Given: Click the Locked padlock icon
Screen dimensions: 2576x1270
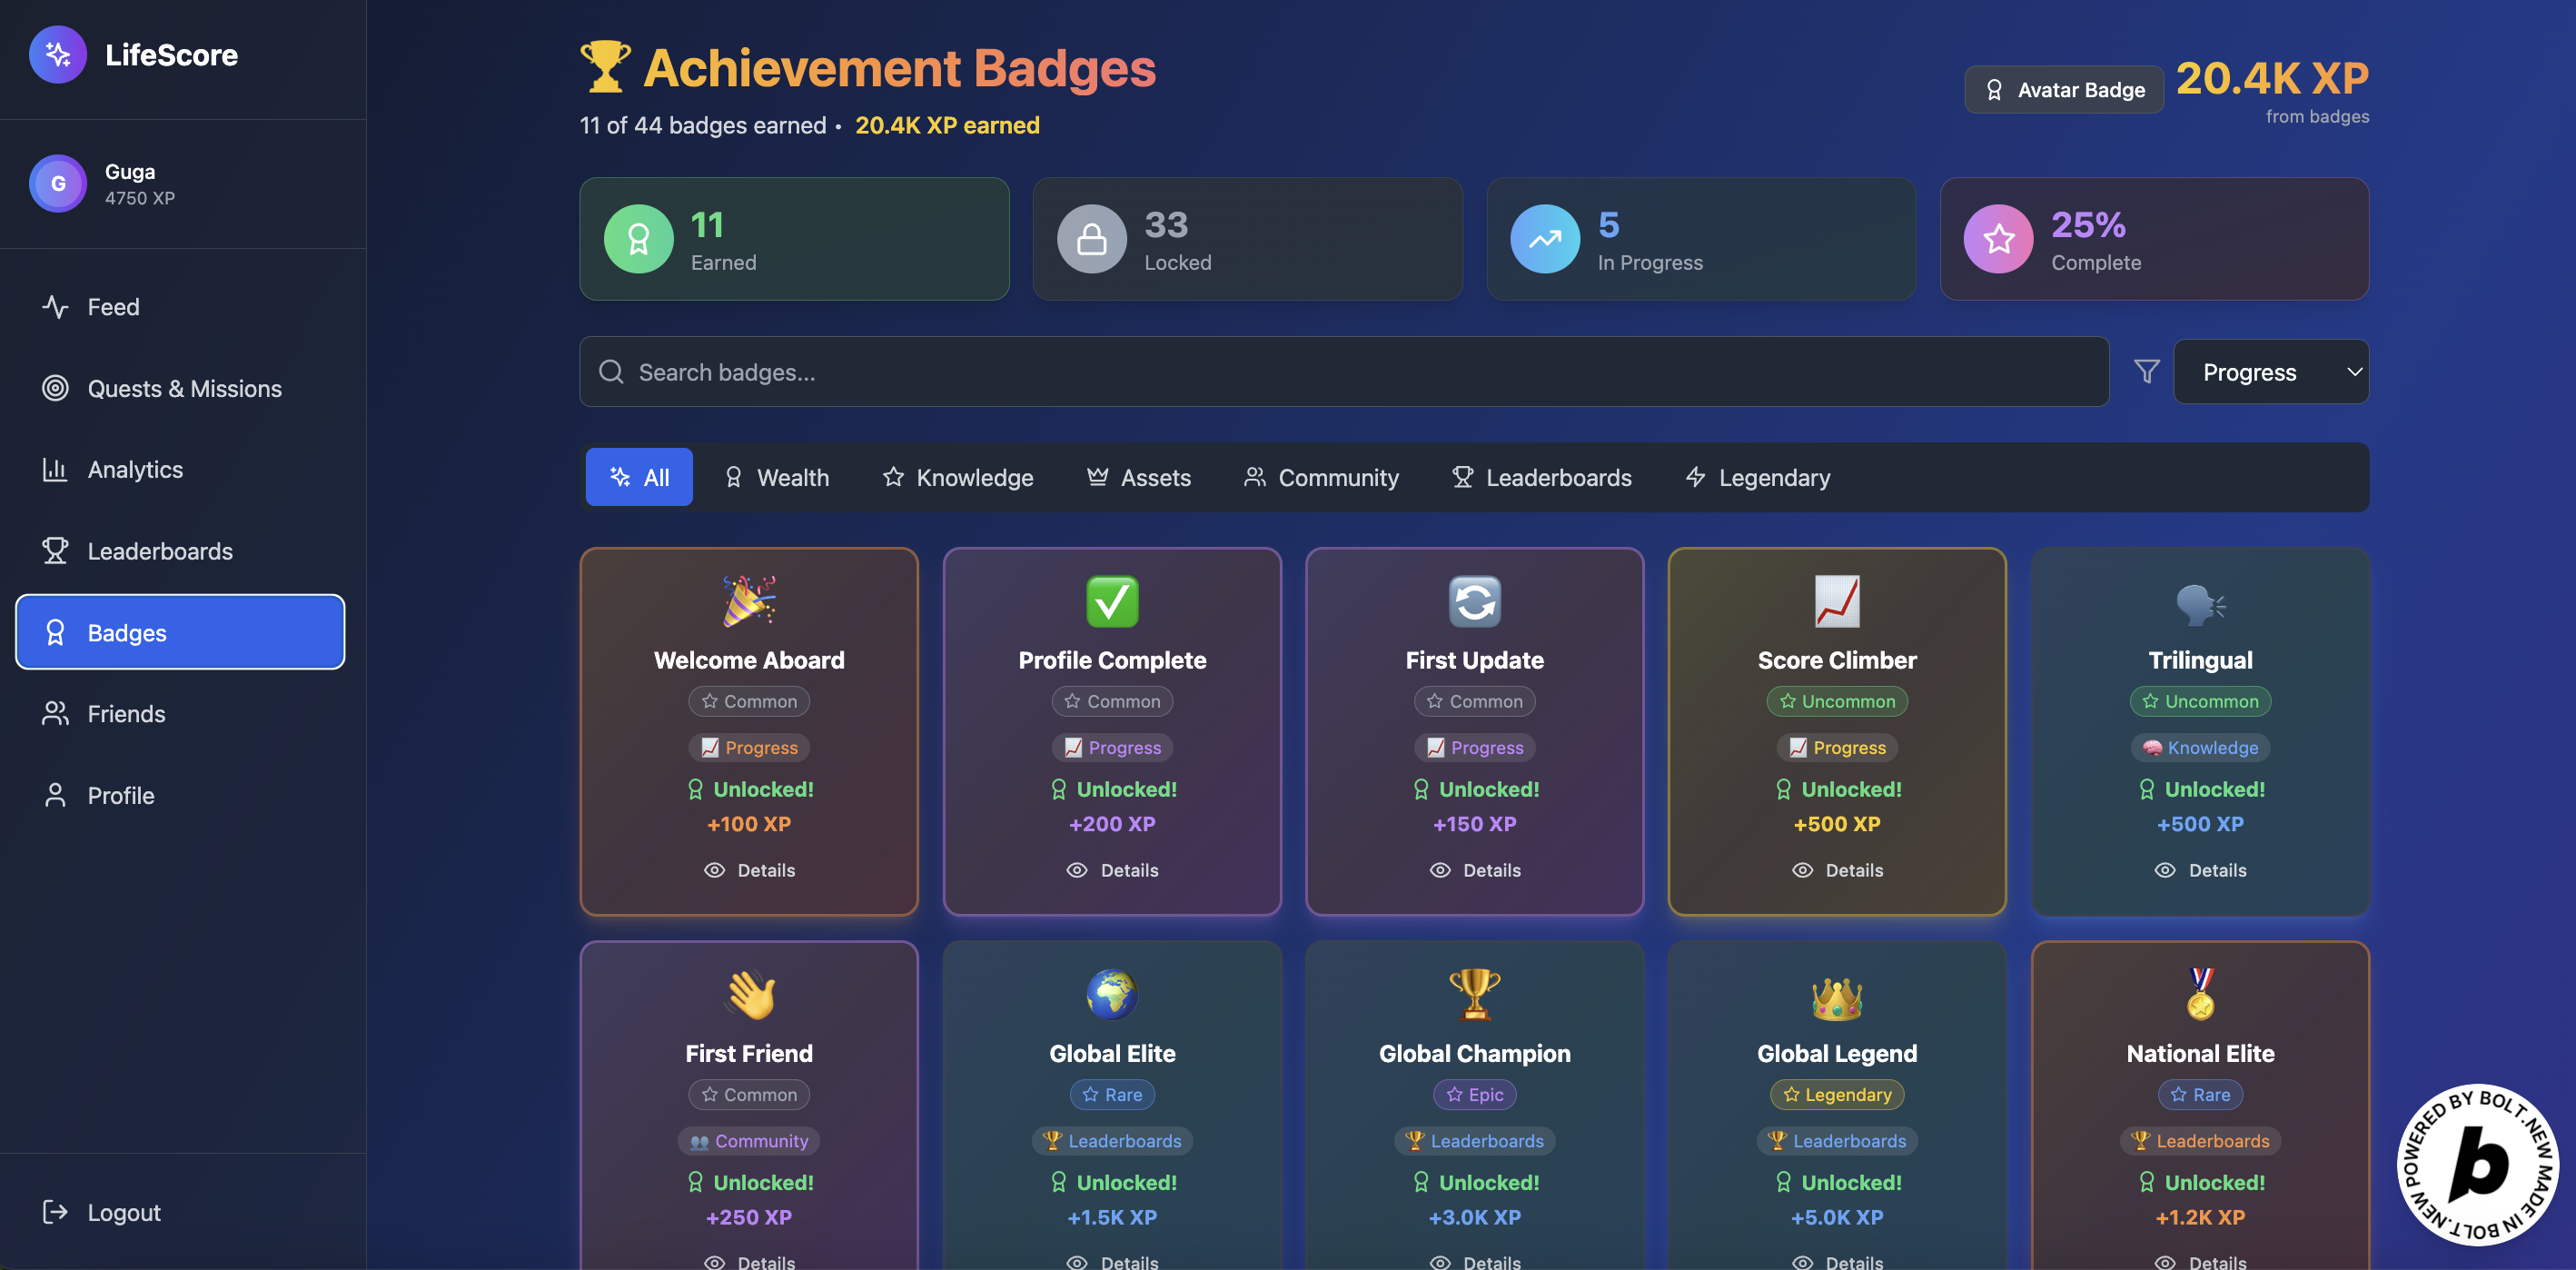Looking at the screenshot, I should [x=1091, y=239].
